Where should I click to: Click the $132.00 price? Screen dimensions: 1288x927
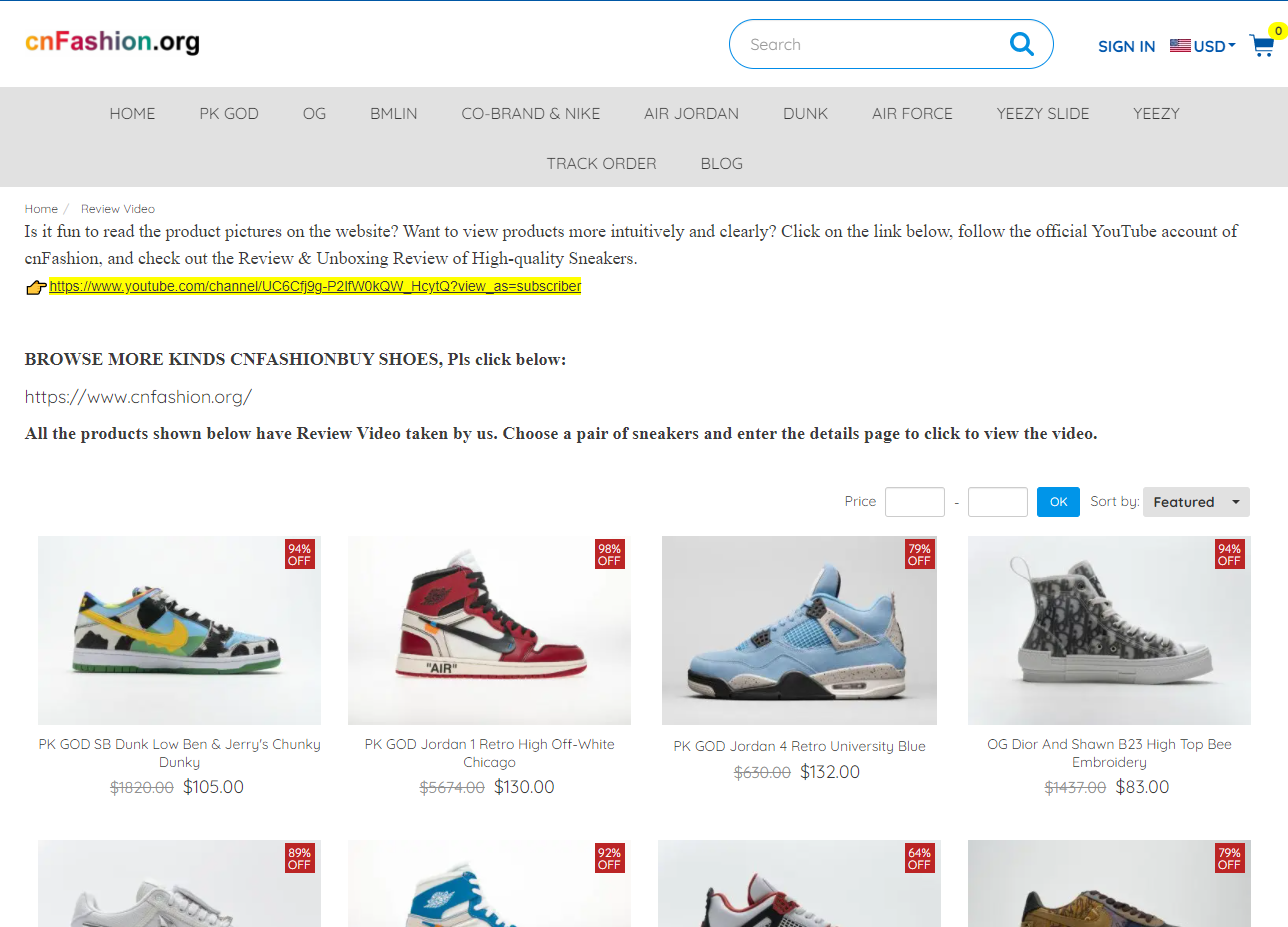[830, 772]
